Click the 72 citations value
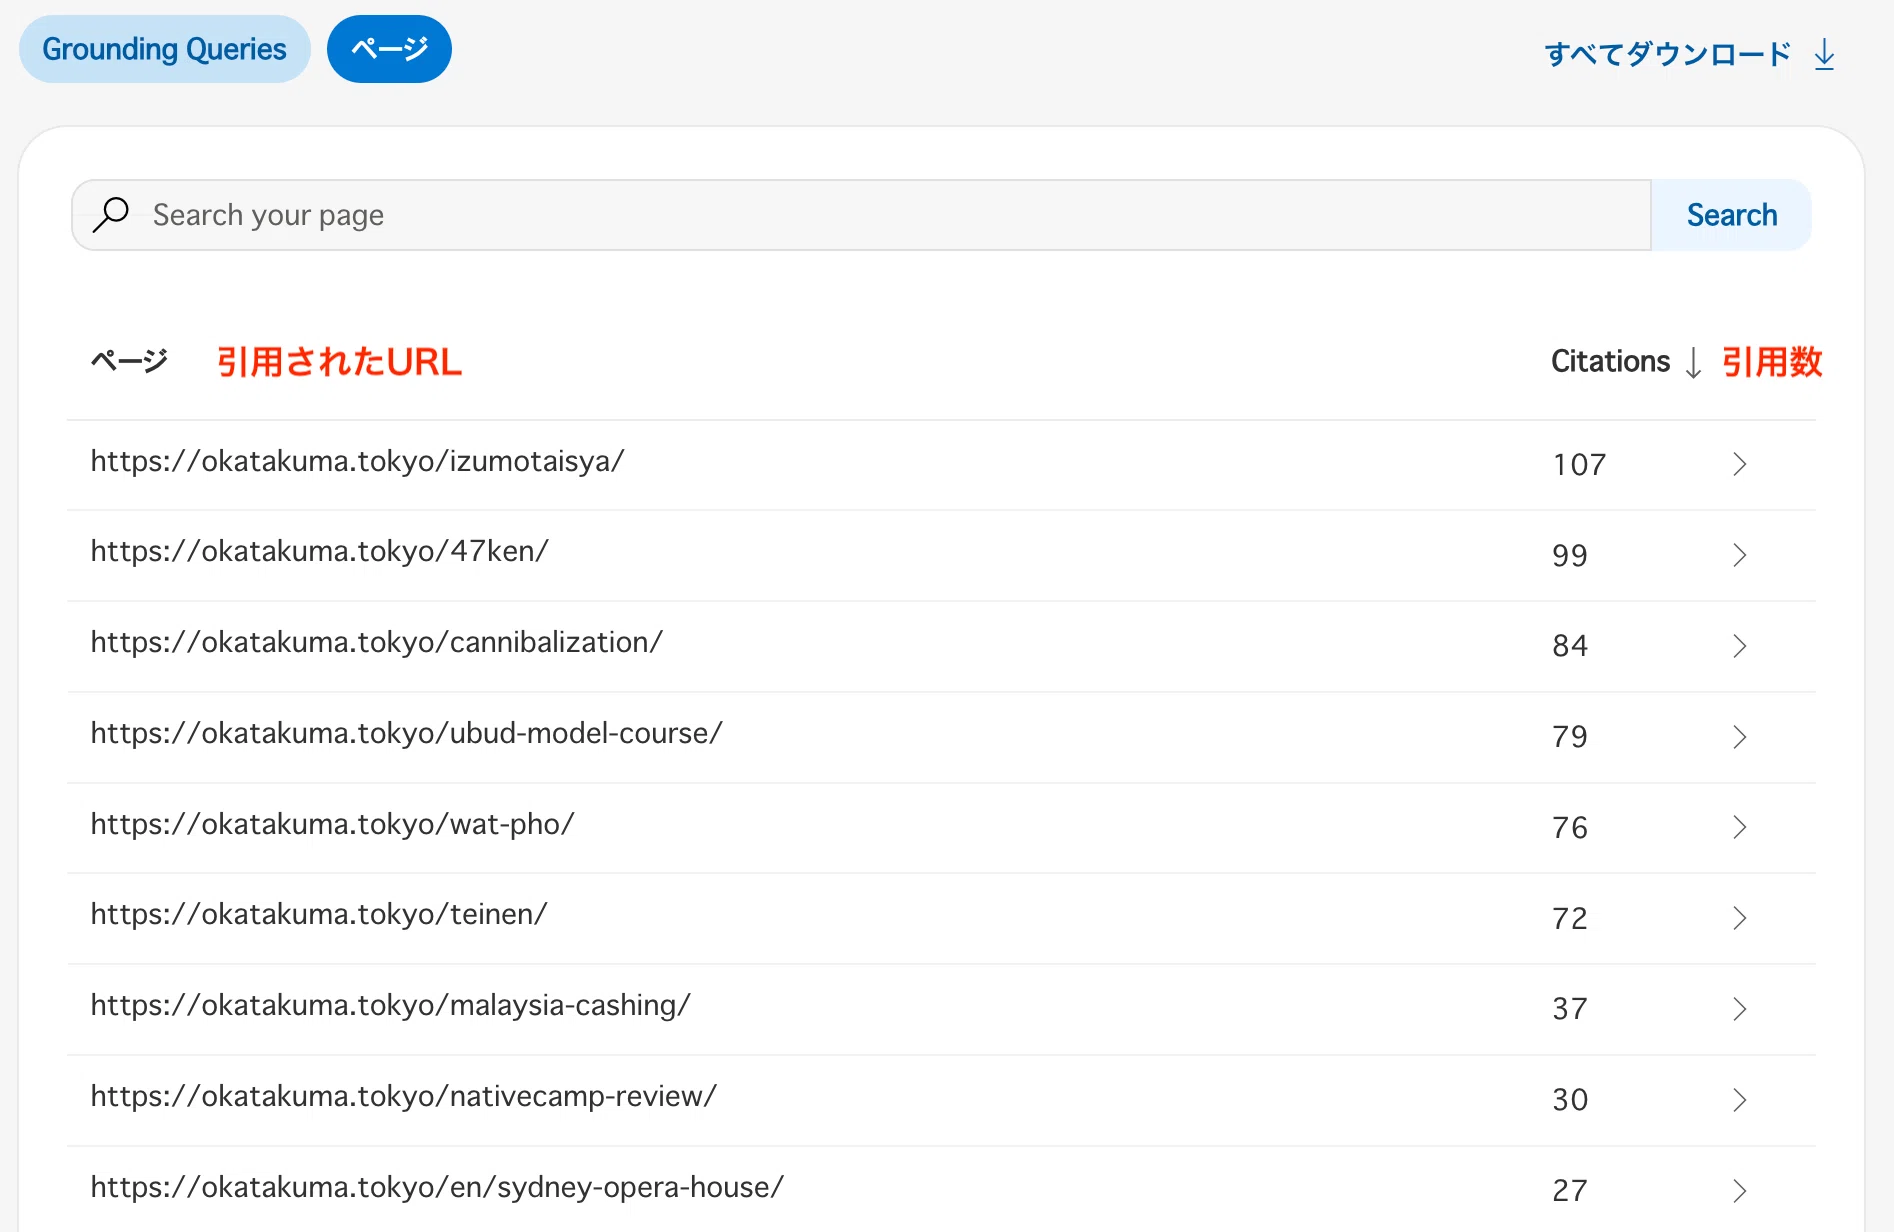The width and height of the screenshot is (1894, 1232). point(1570,919)
